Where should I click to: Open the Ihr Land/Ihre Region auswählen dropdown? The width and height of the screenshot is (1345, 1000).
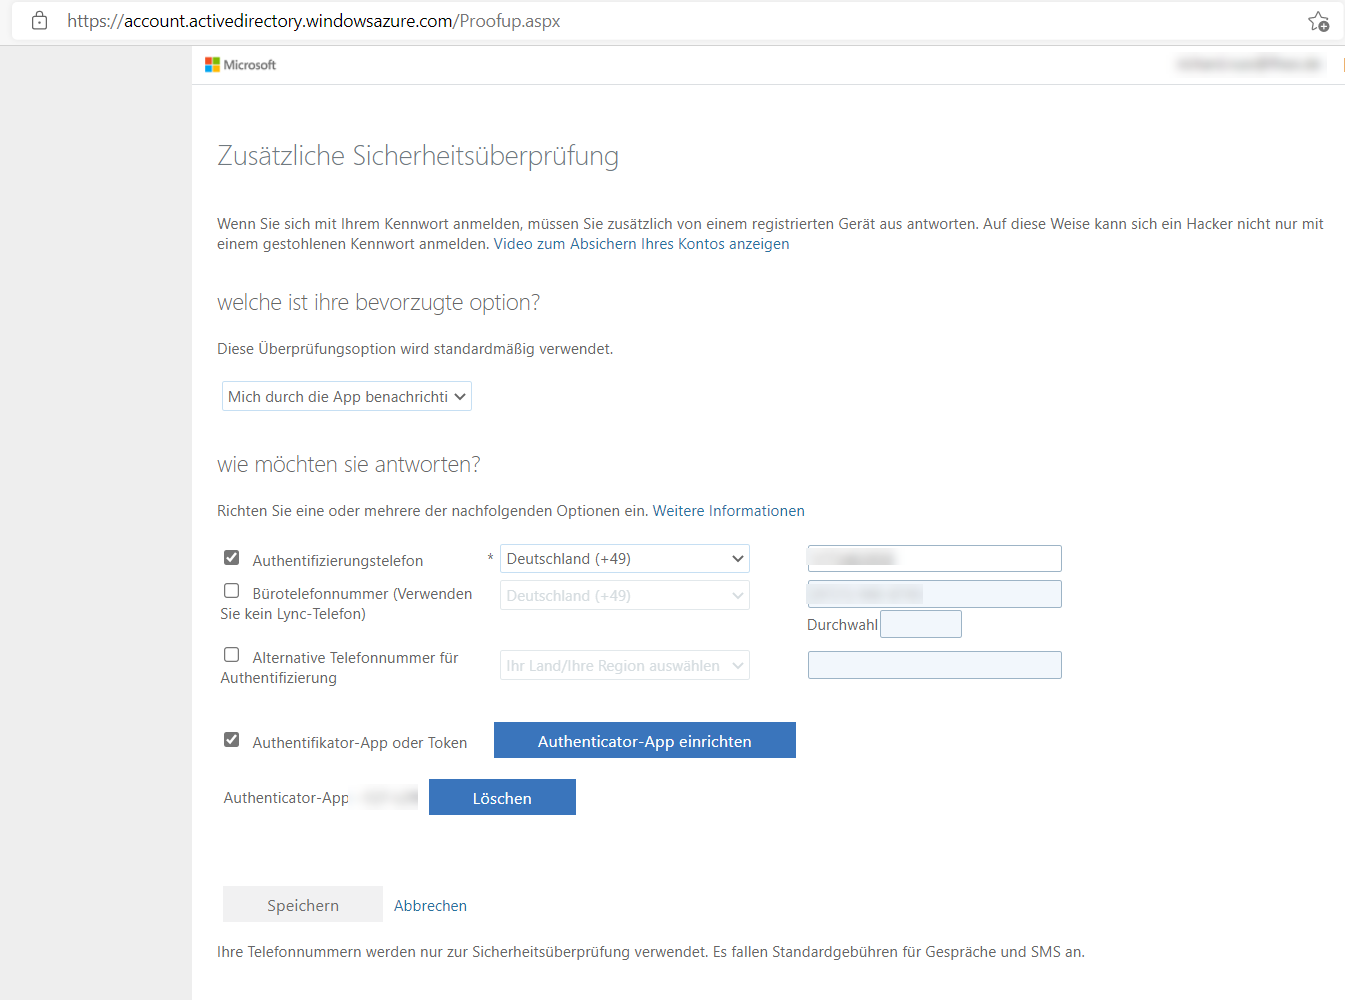pos(624,665)
